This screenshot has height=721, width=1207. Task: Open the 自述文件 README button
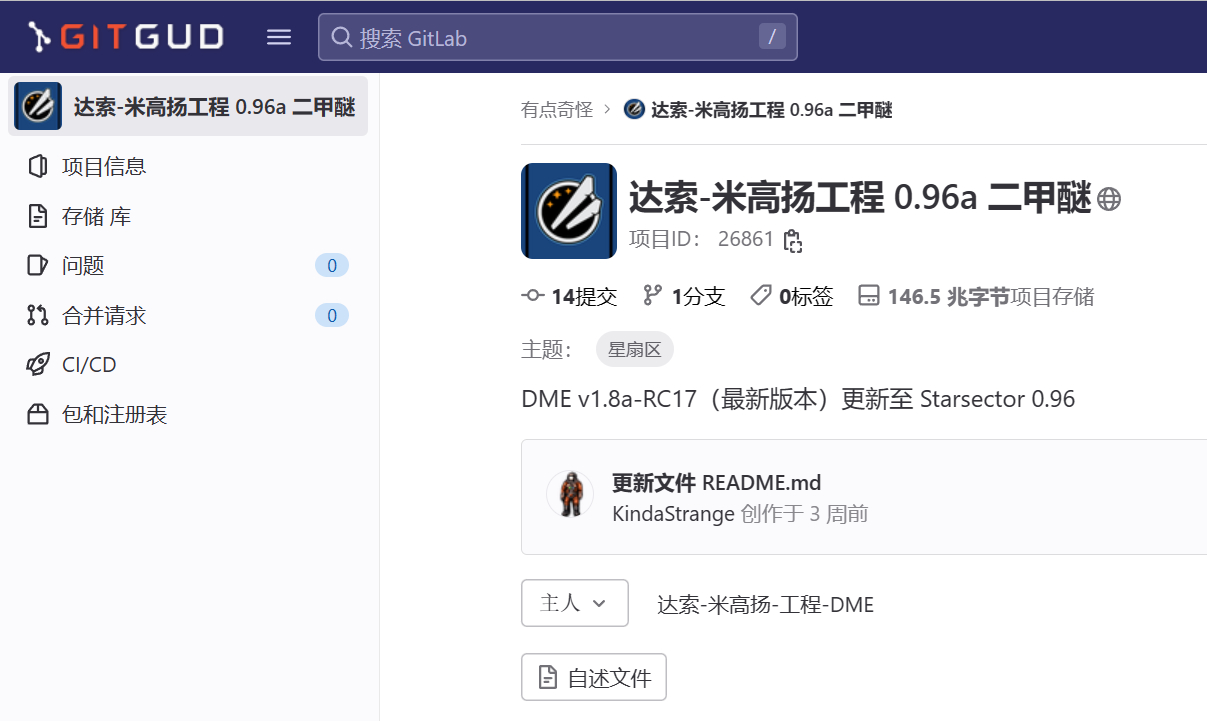pos(593,677)
